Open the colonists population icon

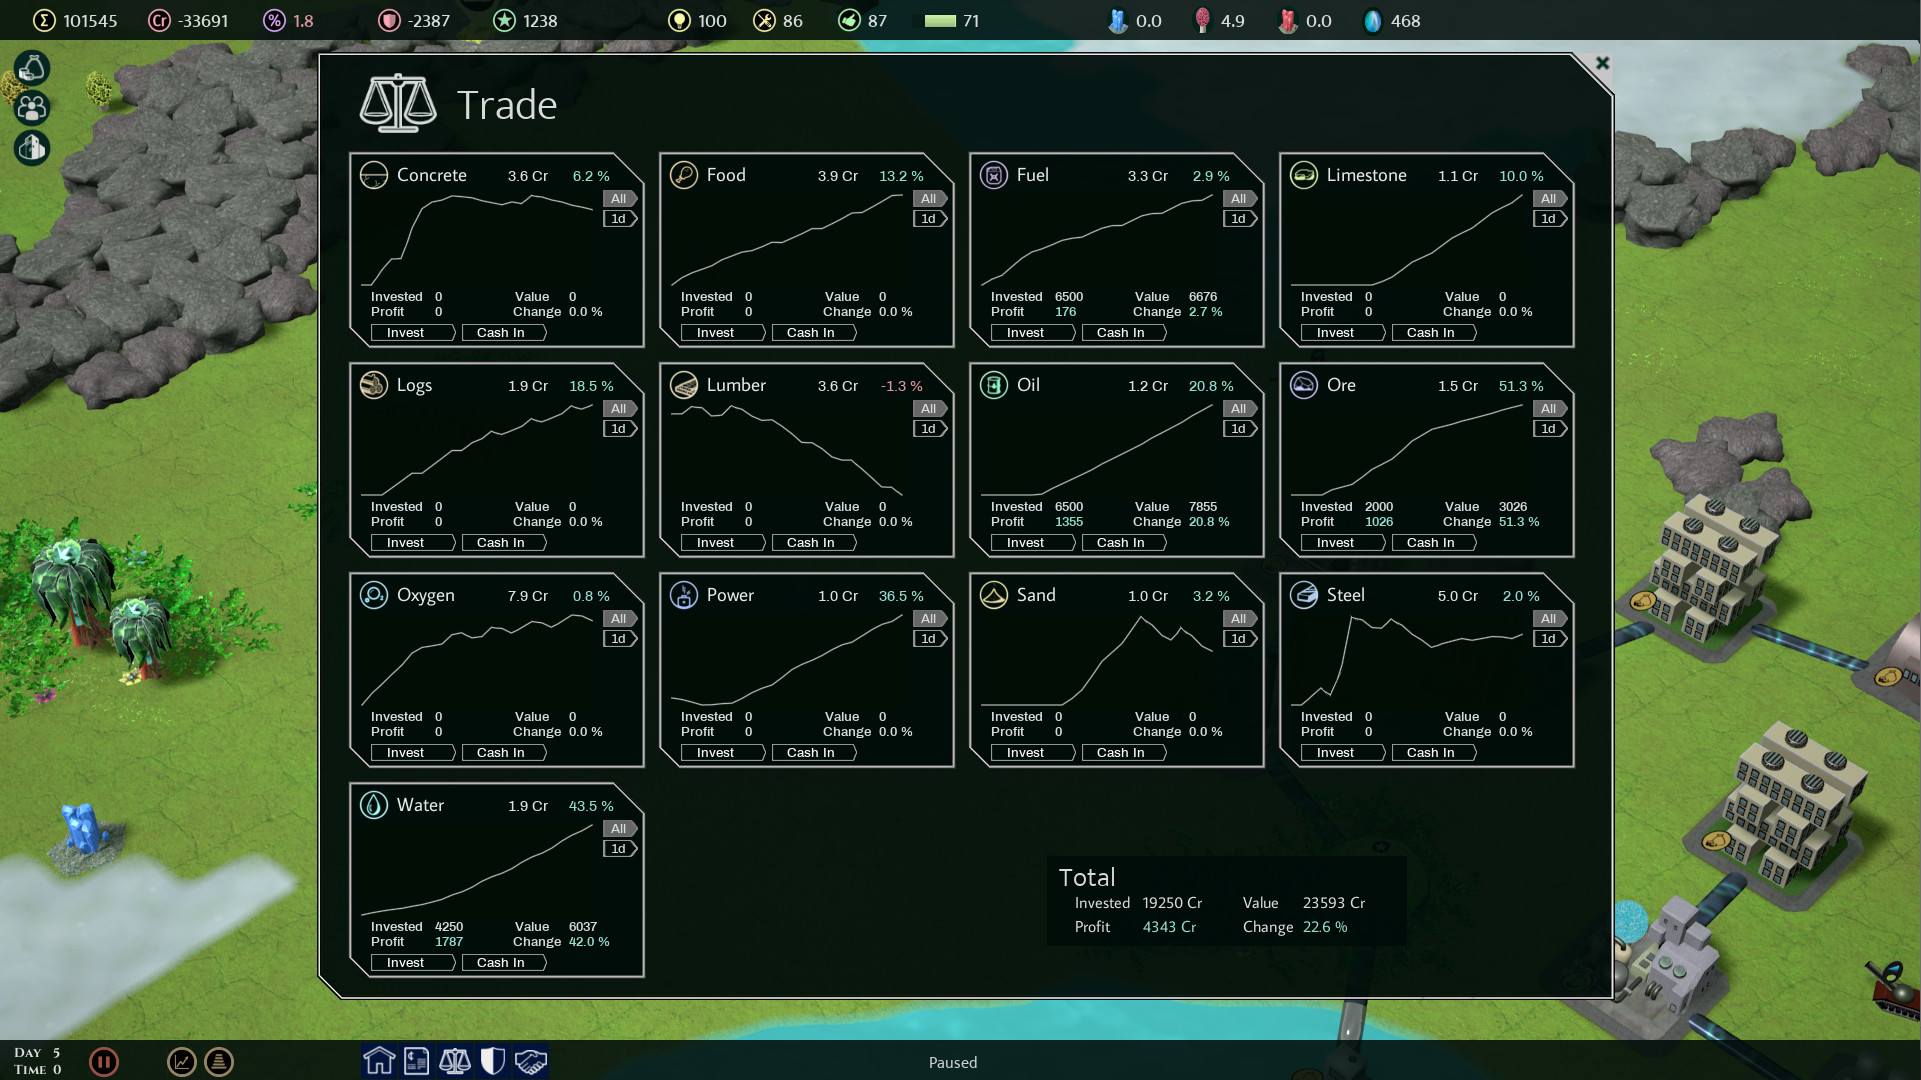pyautogui.click(x=32, y=108)
